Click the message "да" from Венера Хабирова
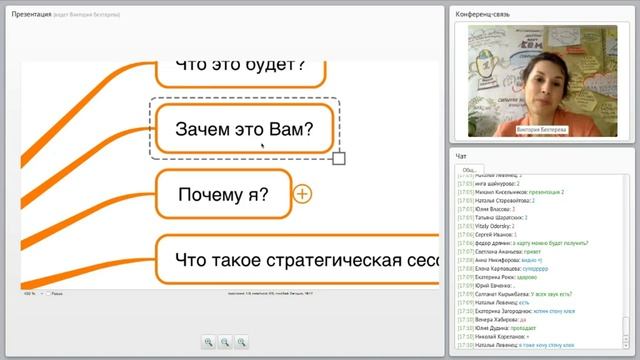Viewport: 640px width, 360px height. 523,320
